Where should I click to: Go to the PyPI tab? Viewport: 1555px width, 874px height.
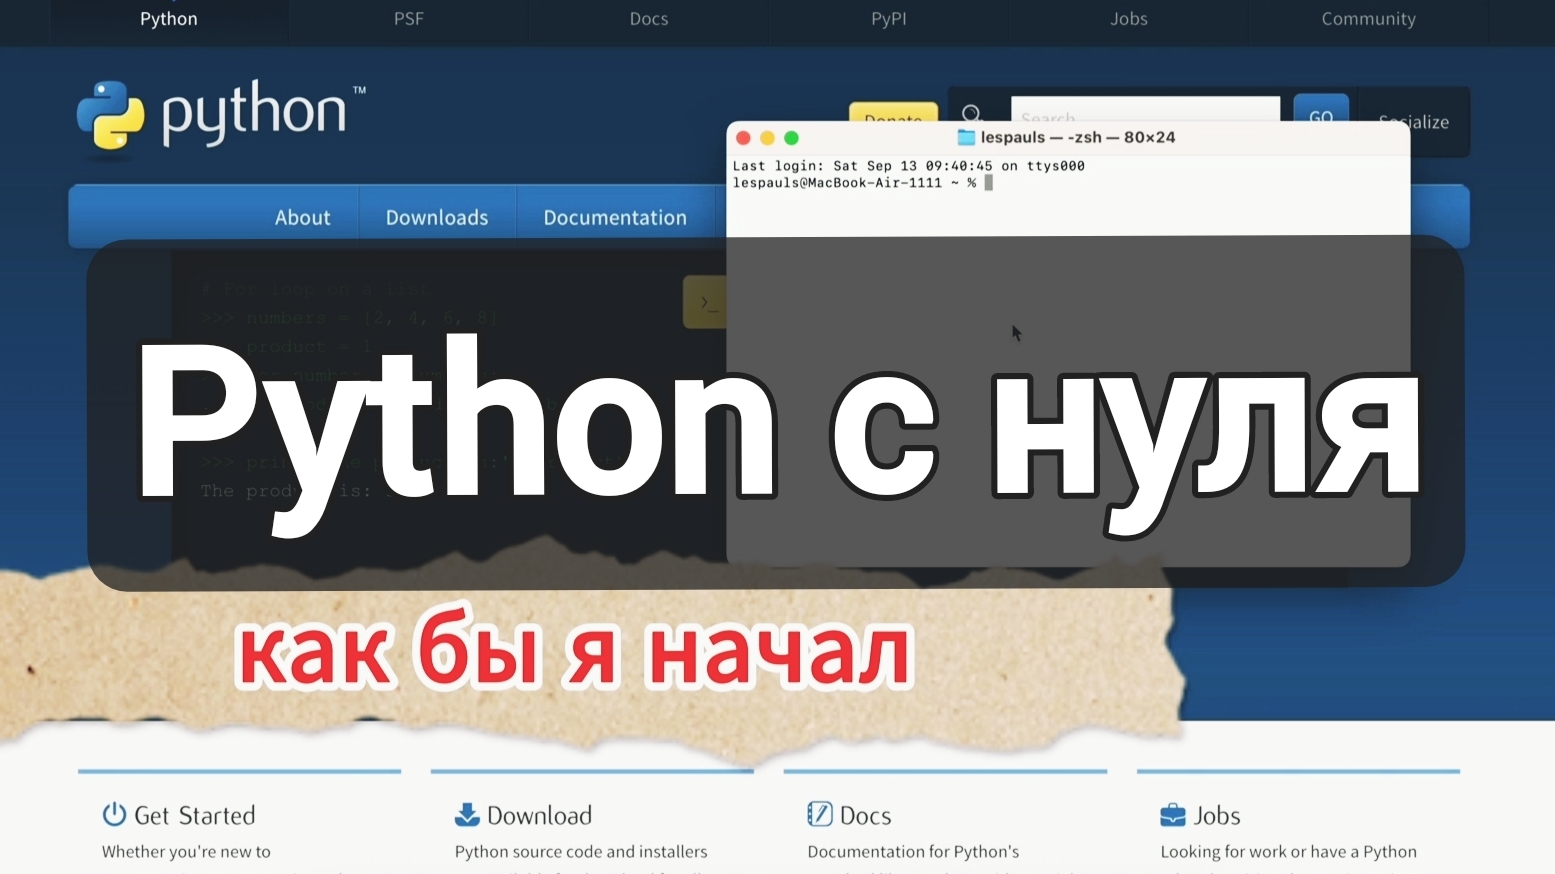[x=889, y=19]
